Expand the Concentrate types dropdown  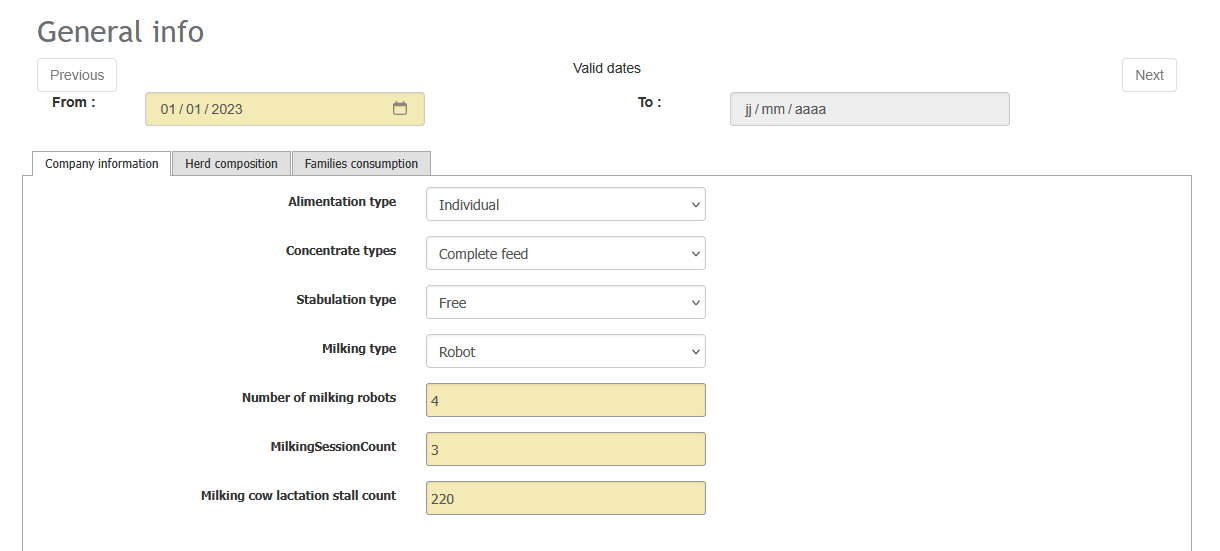[x=566, y=253]
